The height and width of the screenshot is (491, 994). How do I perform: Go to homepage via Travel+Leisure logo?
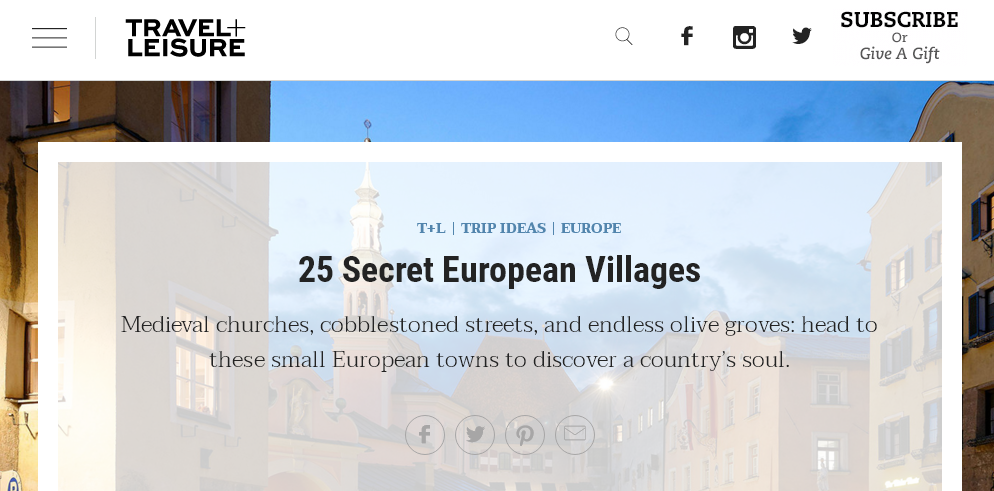(186, 38)
